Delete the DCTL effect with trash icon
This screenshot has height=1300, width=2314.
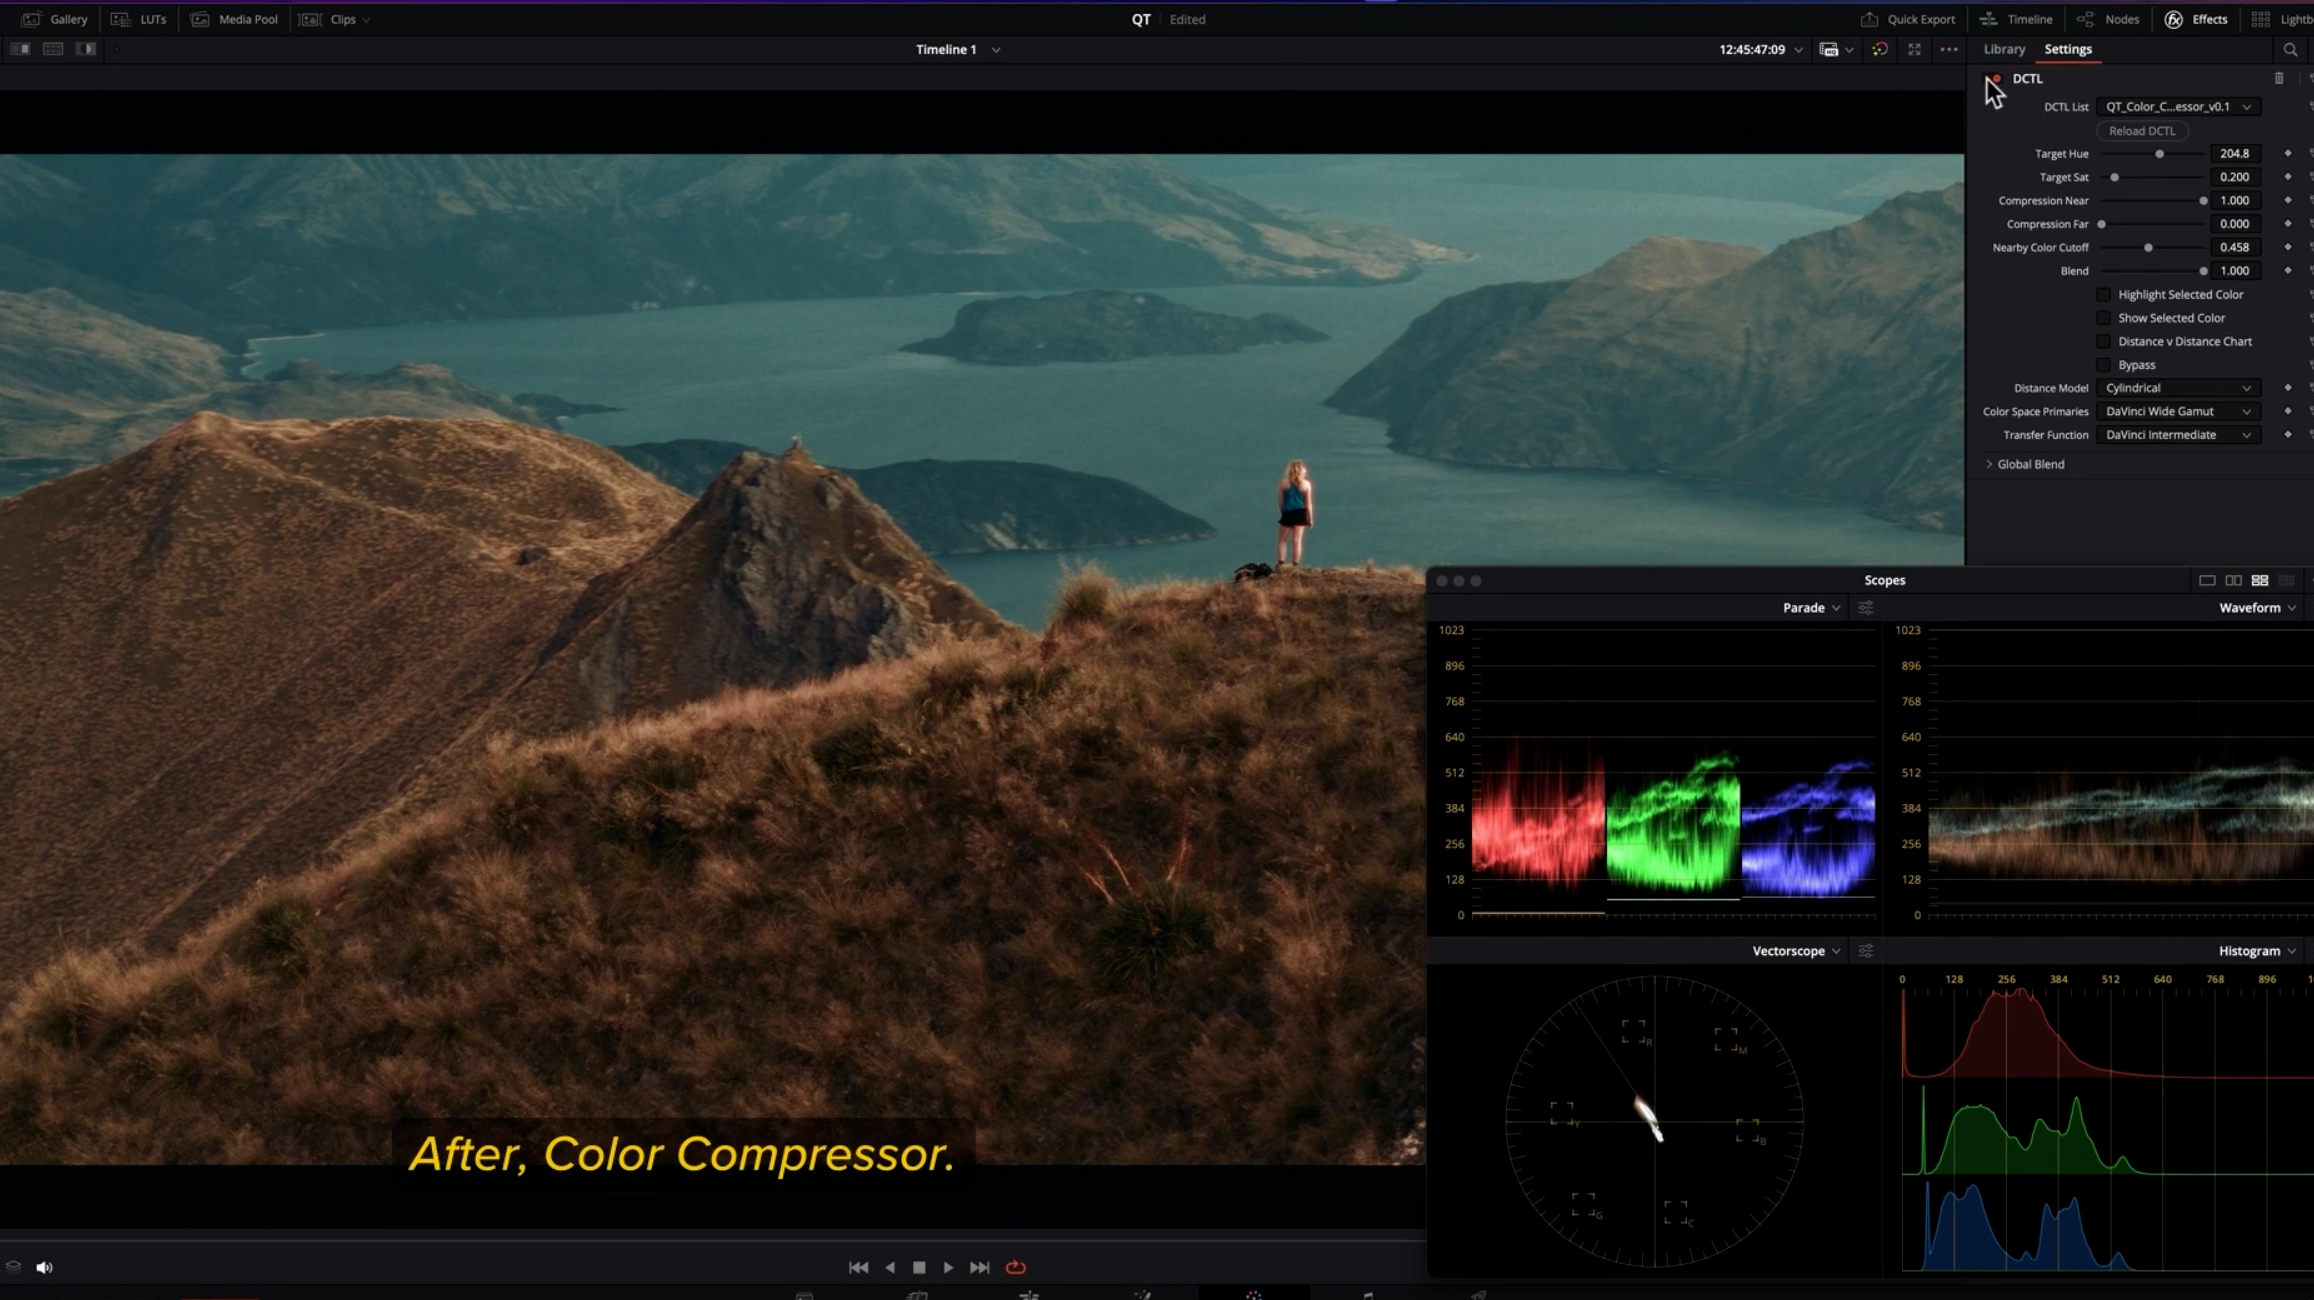[2279, 78]
